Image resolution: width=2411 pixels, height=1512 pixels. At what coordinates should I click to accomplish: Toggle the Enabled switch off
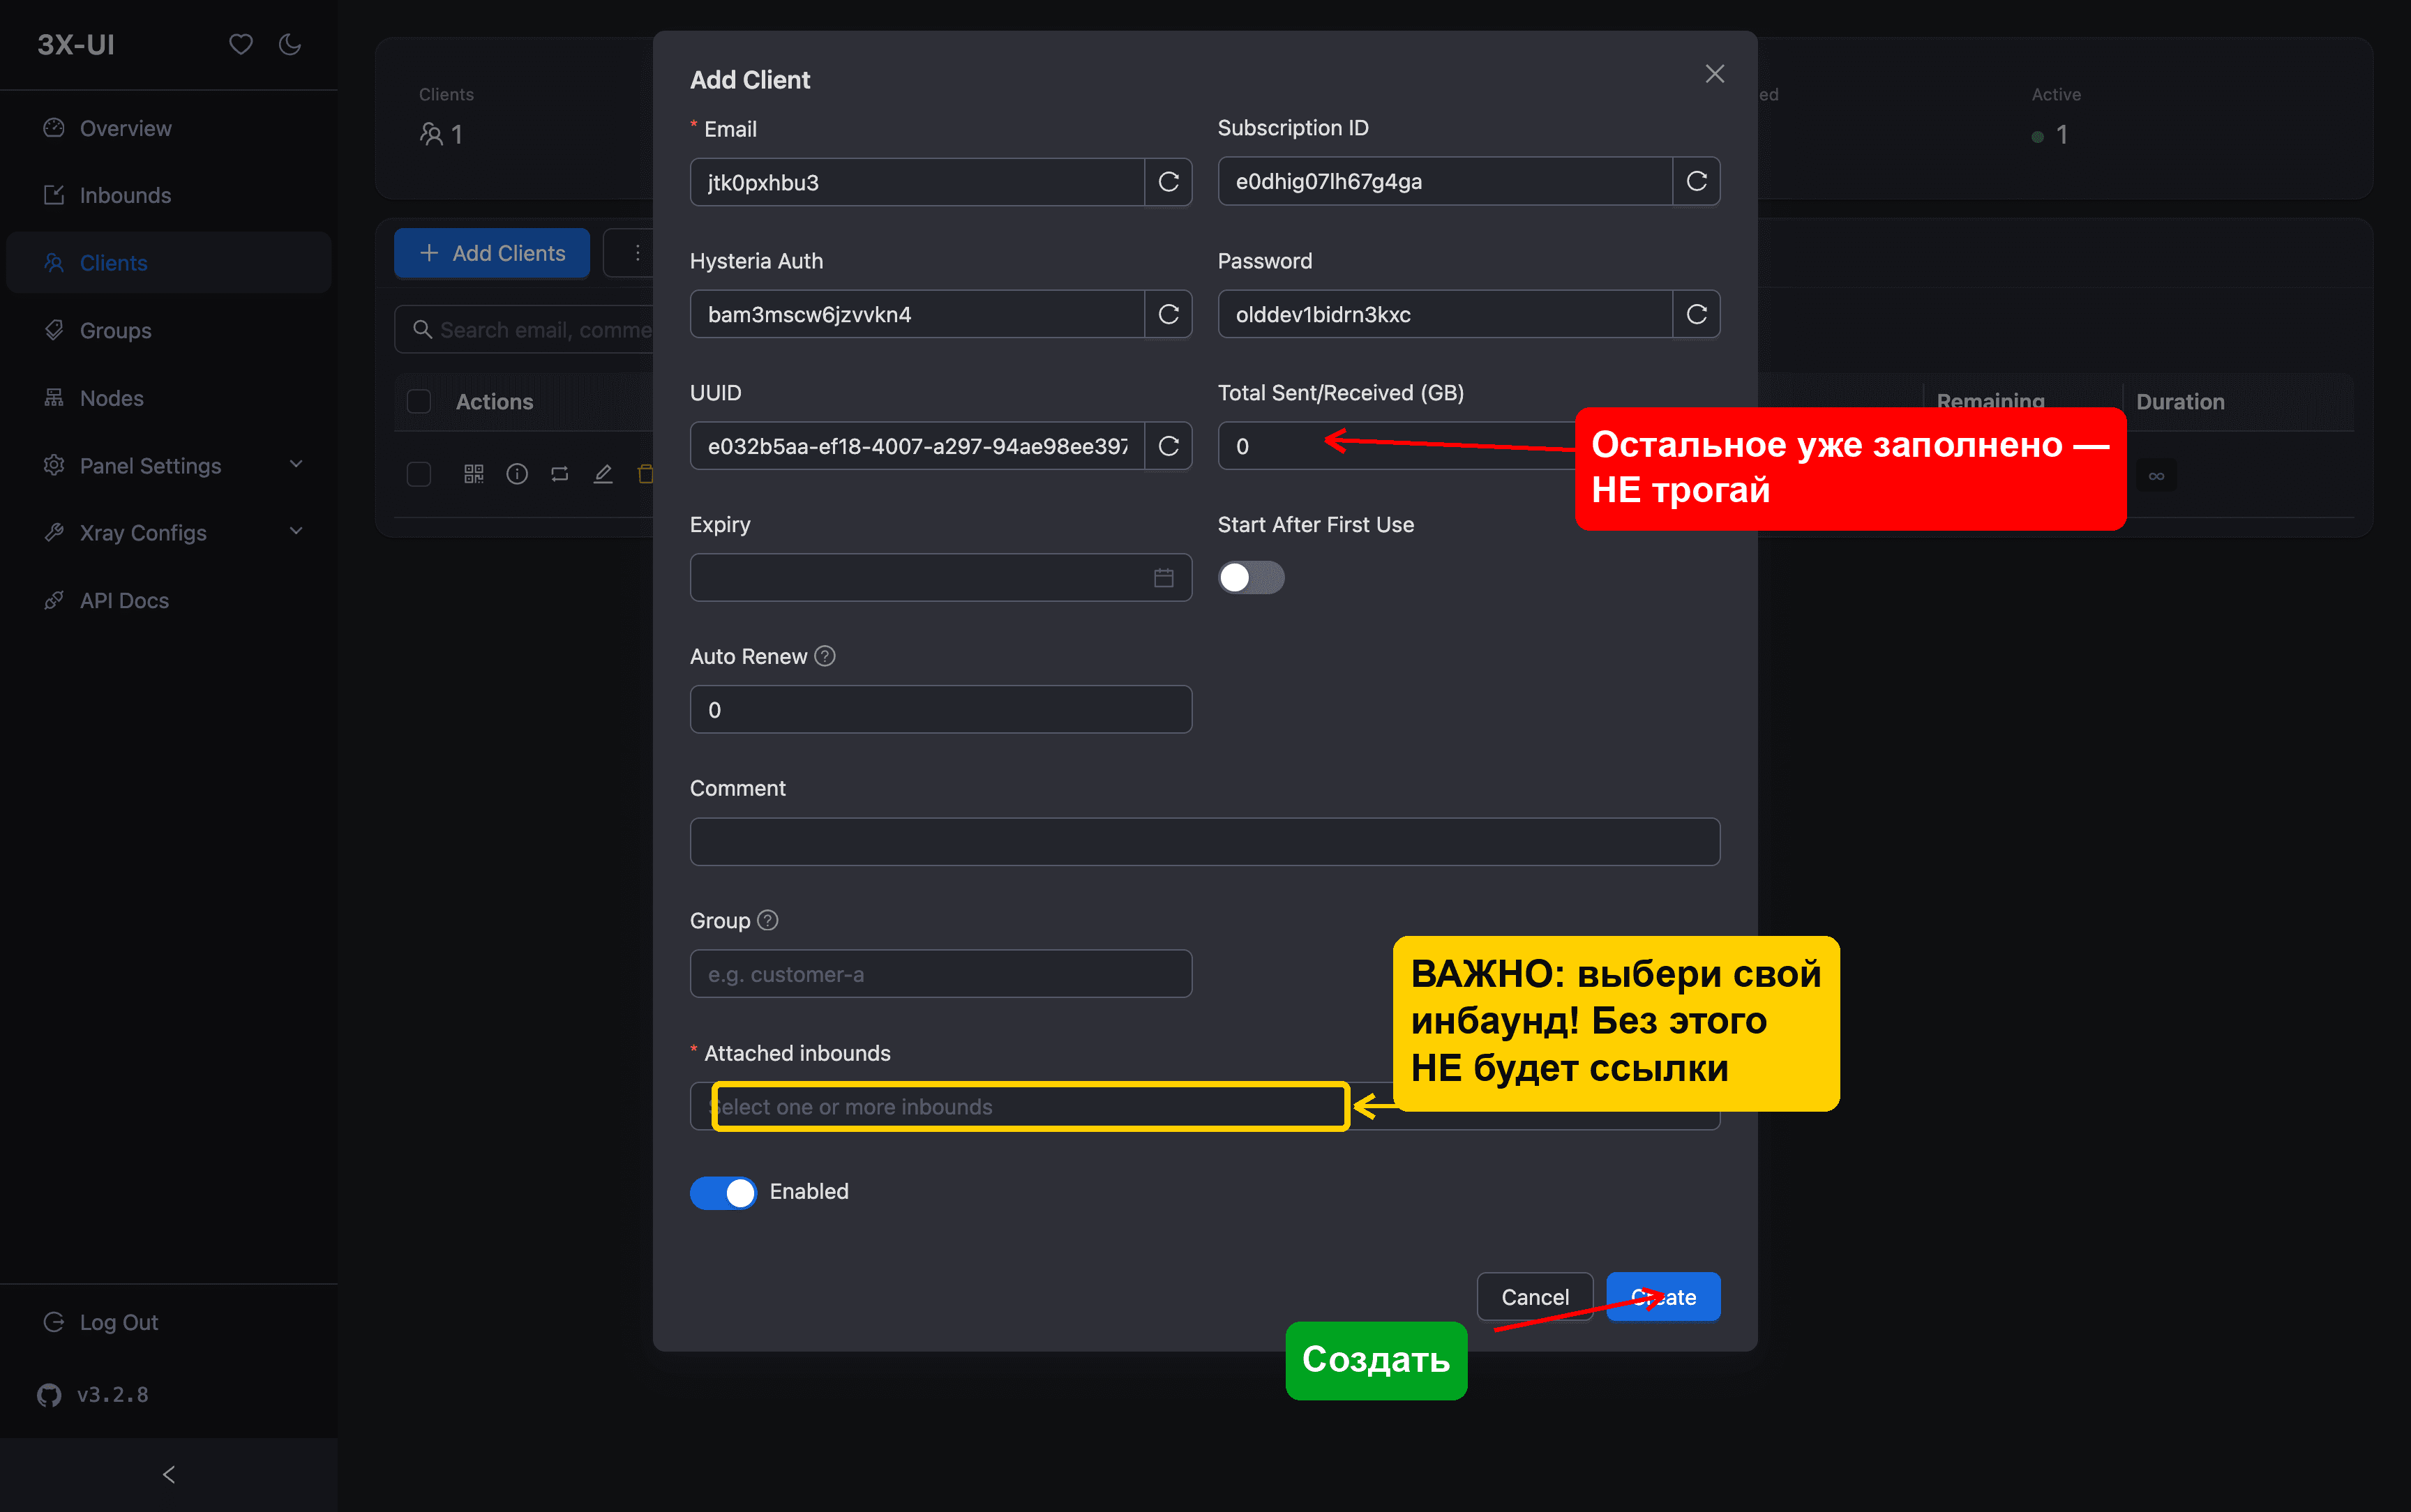(x=723, y=1192)
